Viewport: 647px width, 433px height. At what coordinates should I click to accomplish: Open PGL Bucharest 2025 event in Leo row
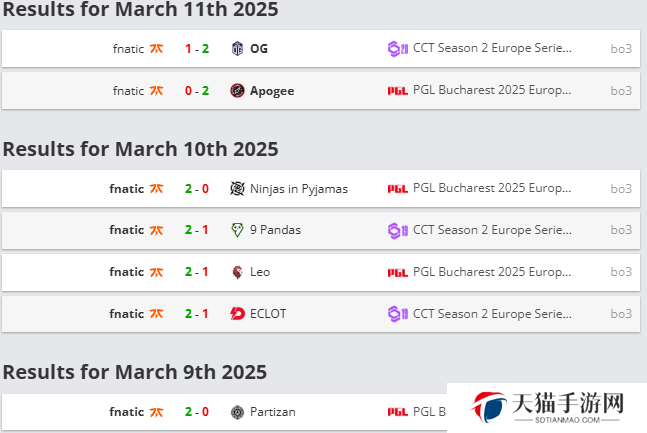(x=492, y=272)
